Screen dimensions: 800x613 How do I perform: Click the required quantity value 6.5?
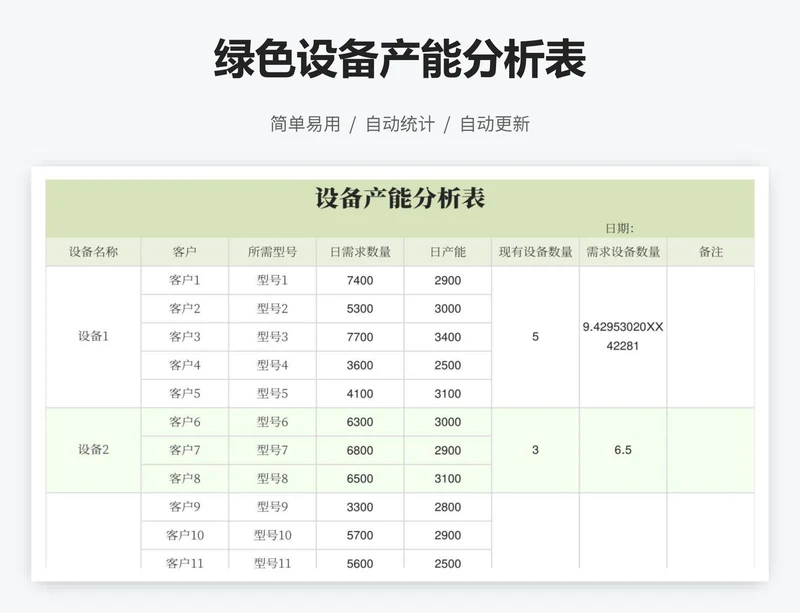click(623, 450)
